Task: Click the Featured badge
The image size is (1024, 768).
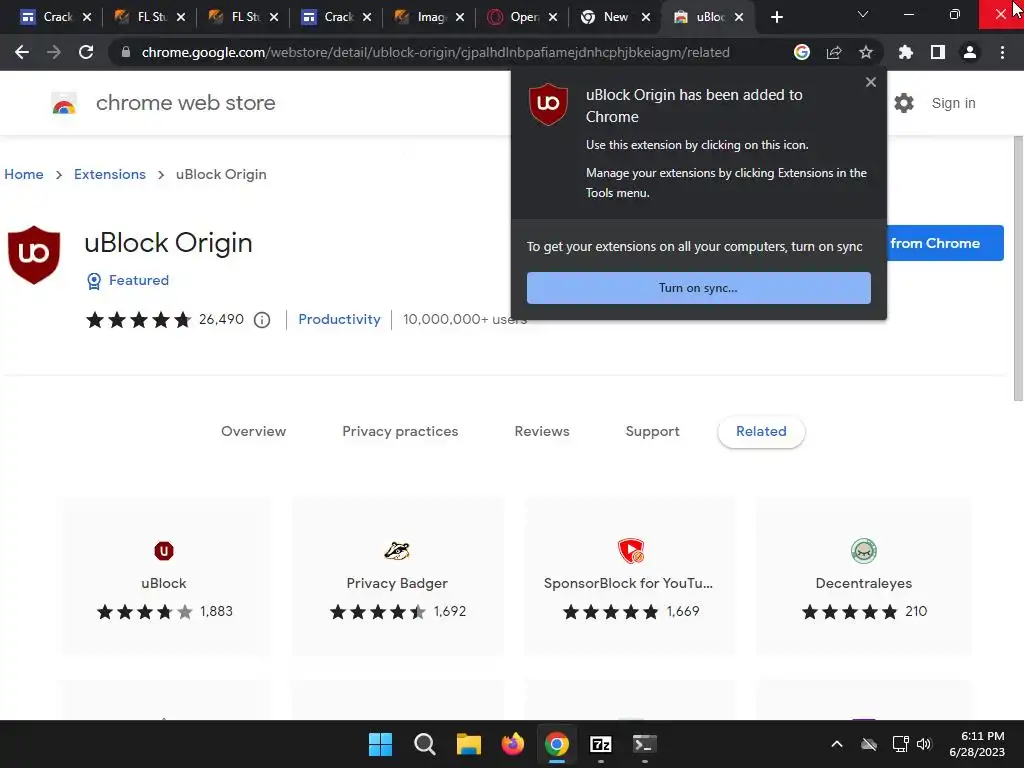Action: pyautogui.click(x=128, y=280)
